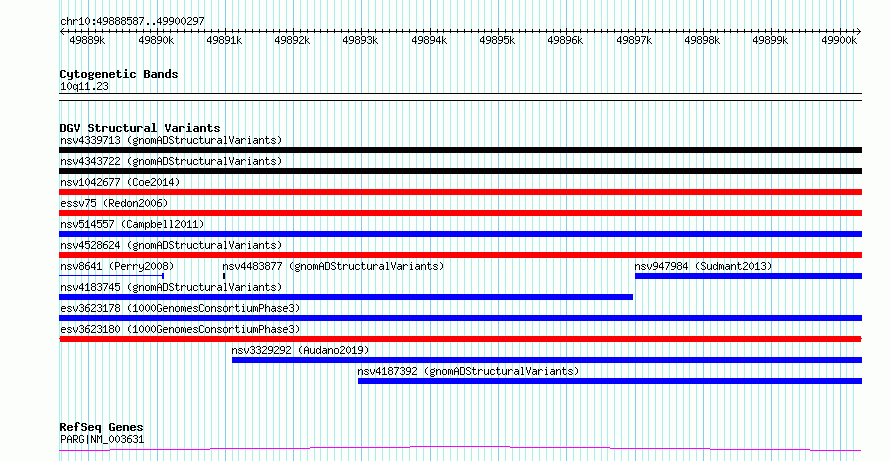Click the red bar under nsv1042677
Image resolution: width=890 pixels, height=461 pixels.
460,192
